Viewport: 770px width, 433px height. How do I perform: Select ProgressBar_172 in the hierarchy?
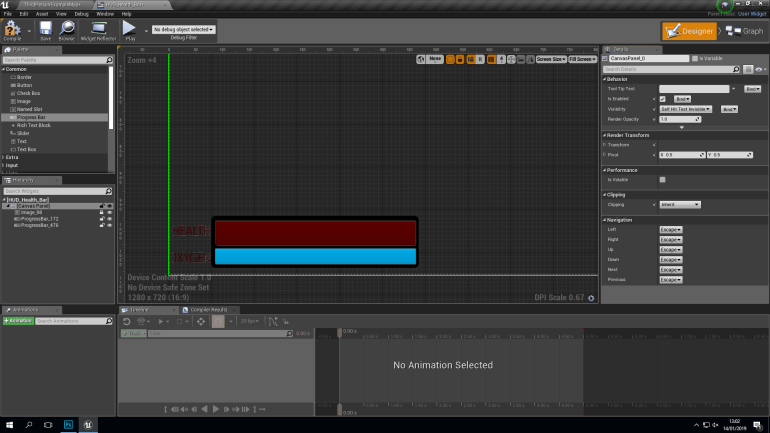pos(39,219)
